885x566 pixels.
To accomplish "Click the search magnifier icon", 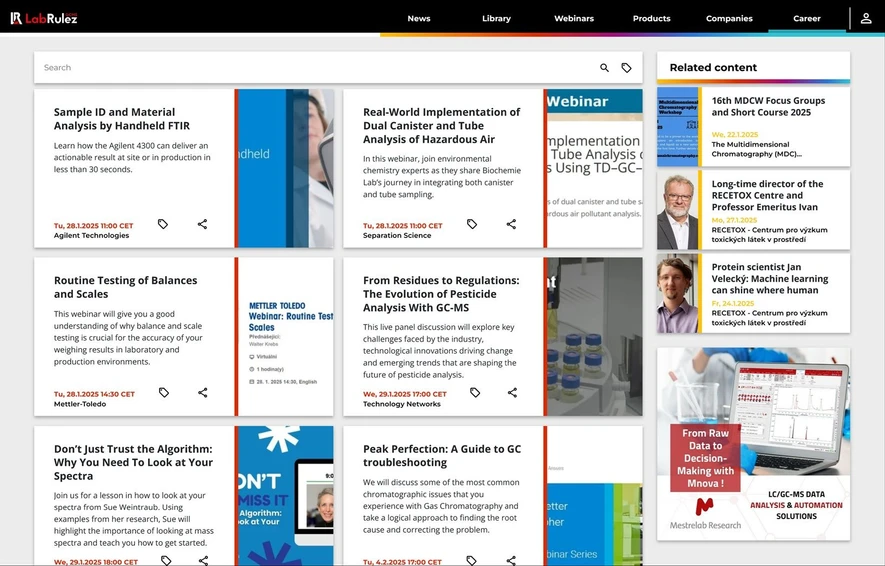I will (x=604, y=68).
